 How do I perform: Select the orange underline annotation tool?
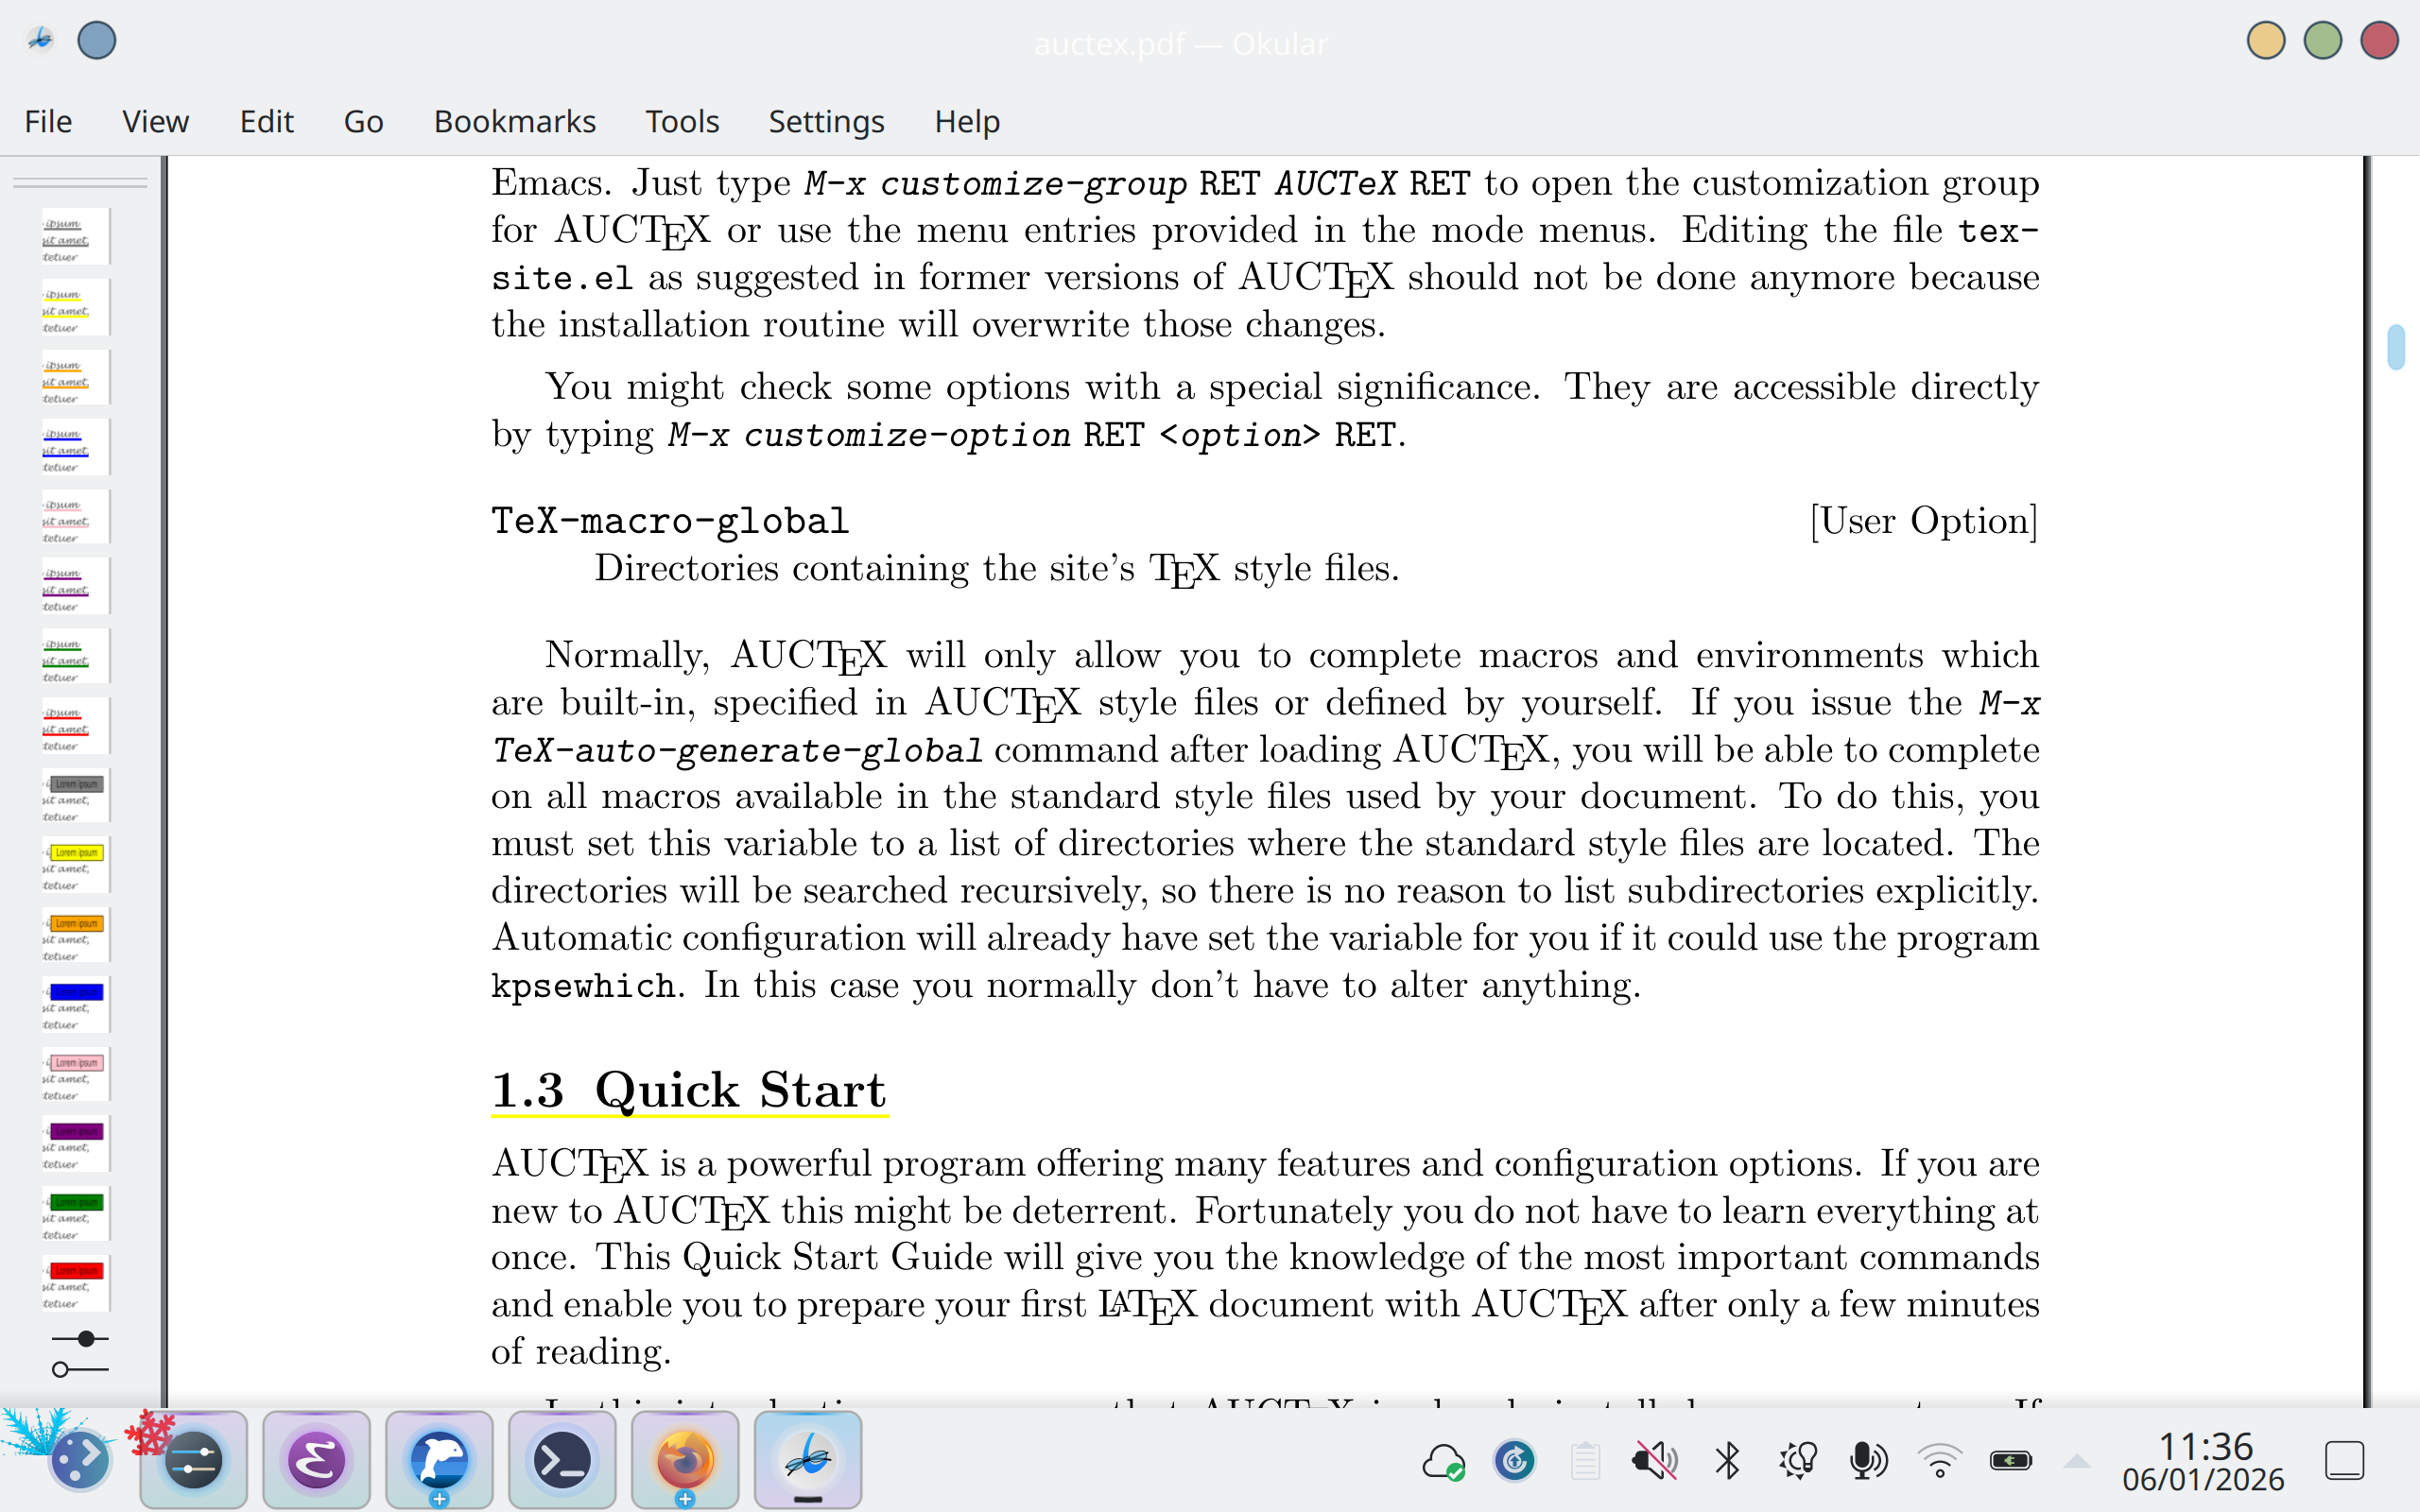[x=75, y=379]
